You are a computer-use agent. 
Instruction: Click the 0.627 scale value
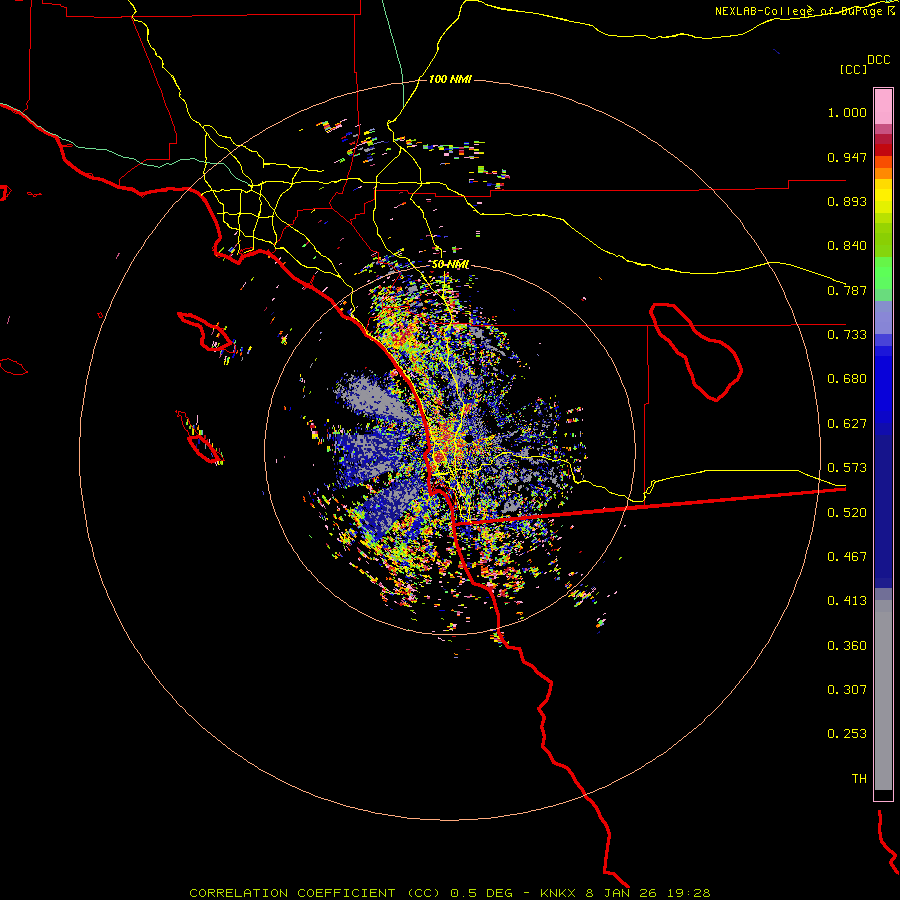(847, 424)
